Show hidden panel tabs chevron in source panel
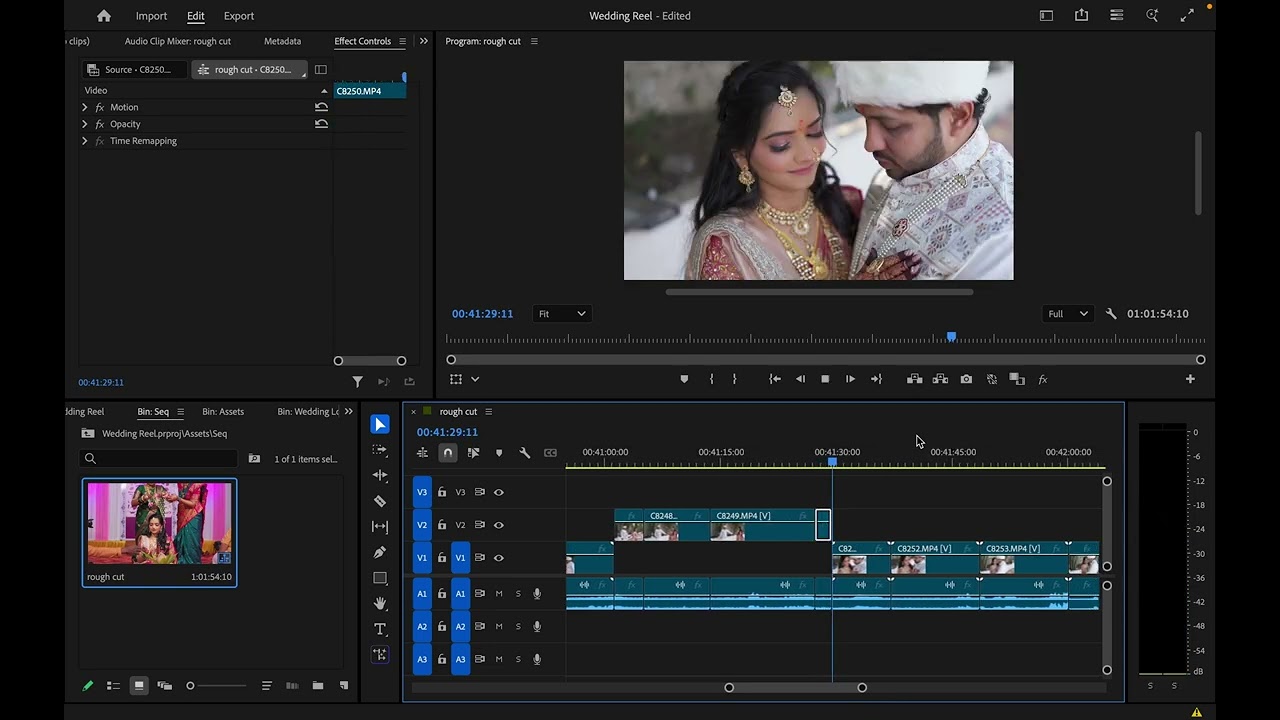1280x720 pixels. tap(424, 41)
